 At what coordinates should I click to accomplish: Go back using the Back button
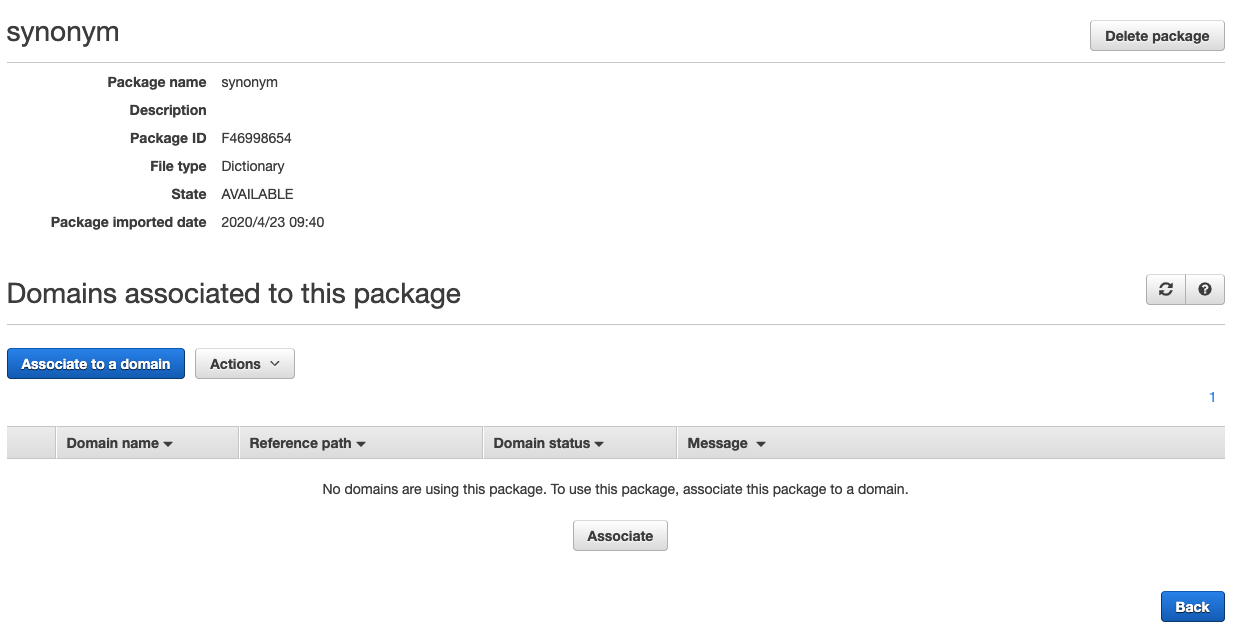tap(1192, 606)
